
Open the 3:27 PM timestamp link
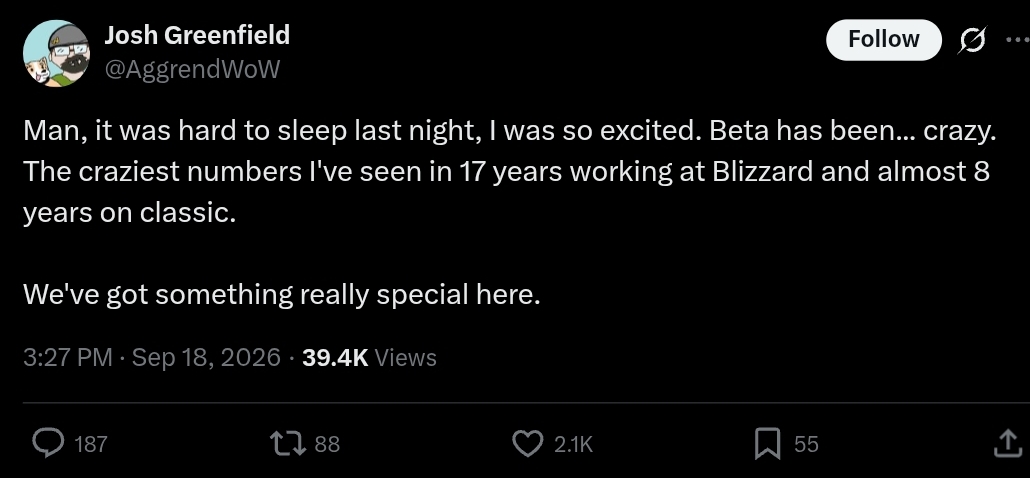(68, 358)
